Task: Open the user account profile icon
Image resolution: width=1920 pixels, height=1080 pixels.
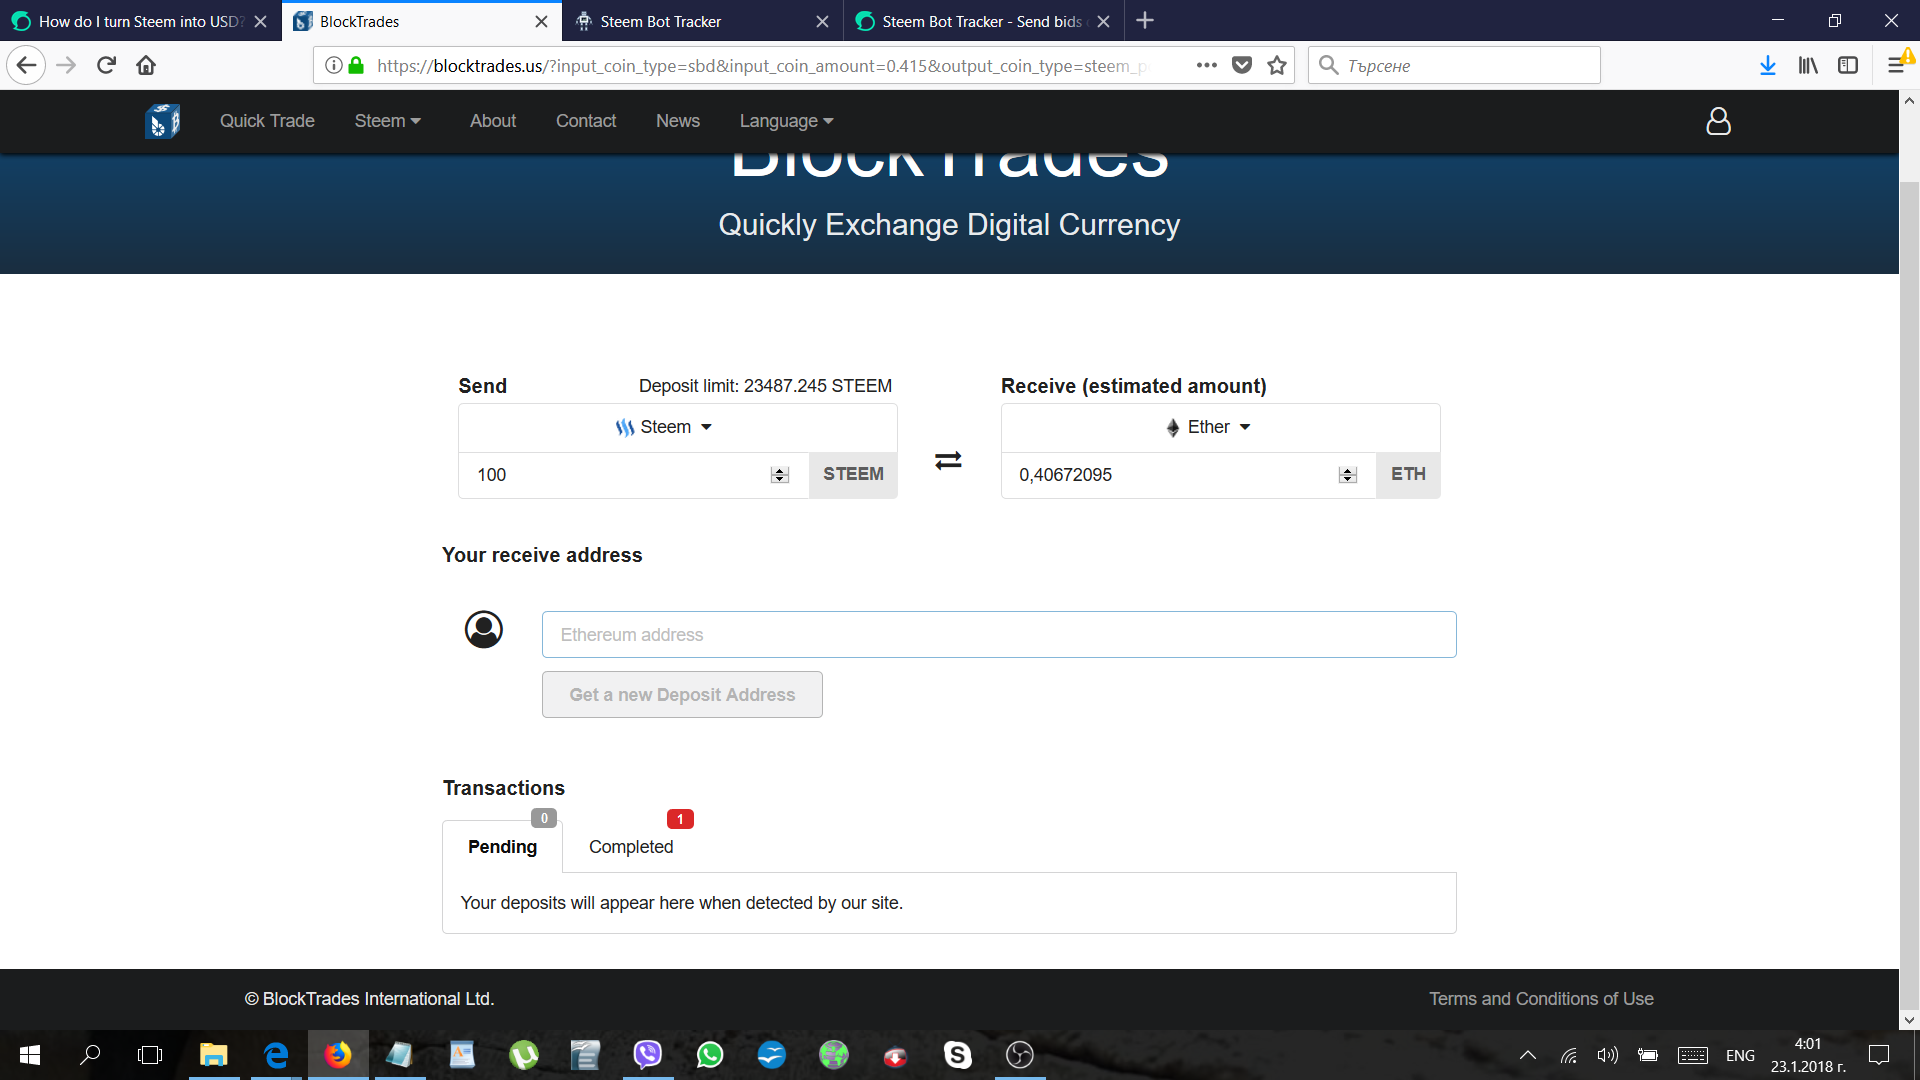Action: [1718, 121]
